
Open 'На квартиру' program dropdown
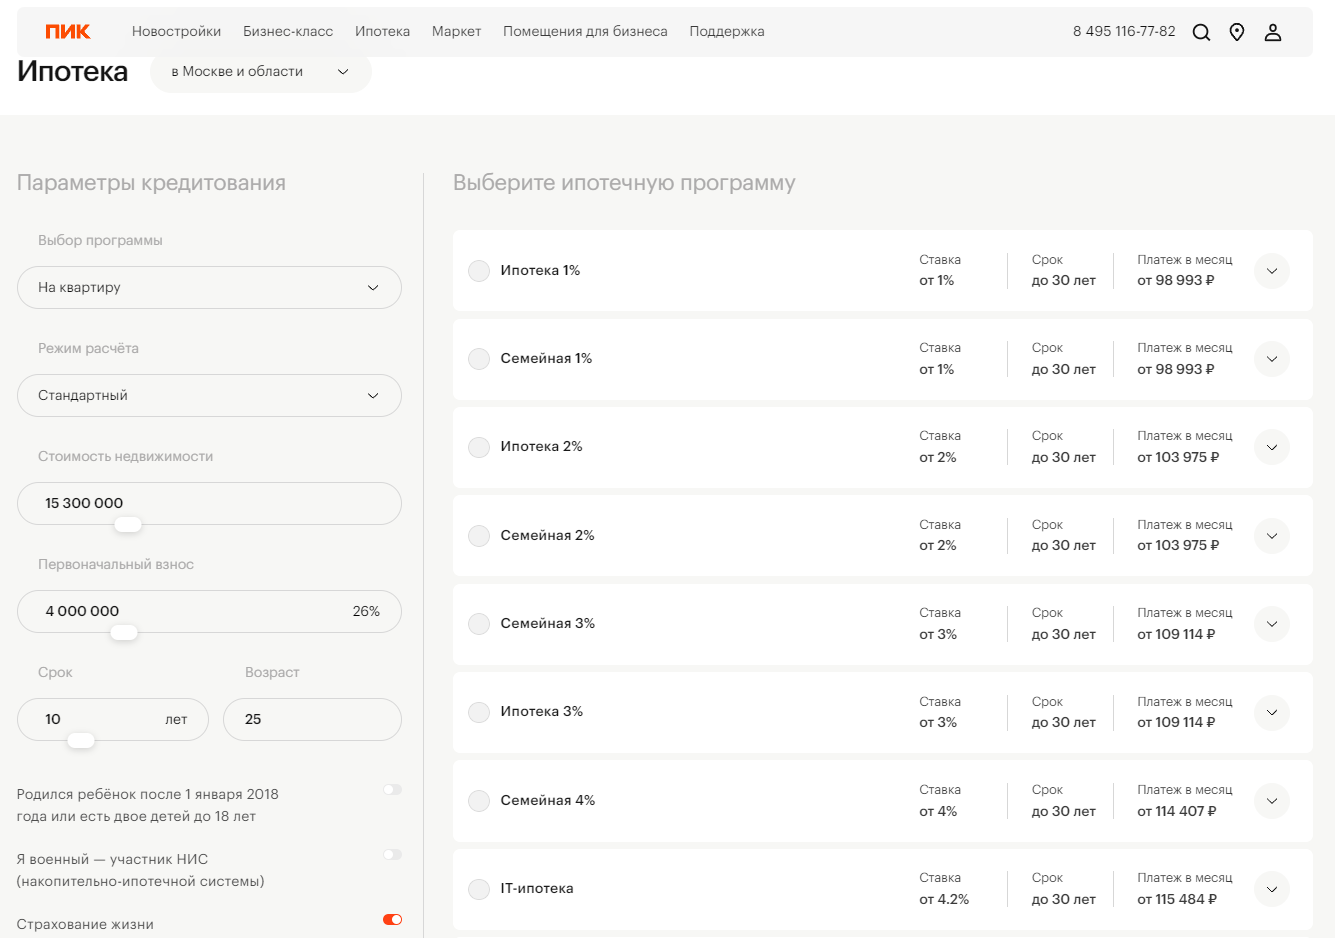click(x=209, y=287)
